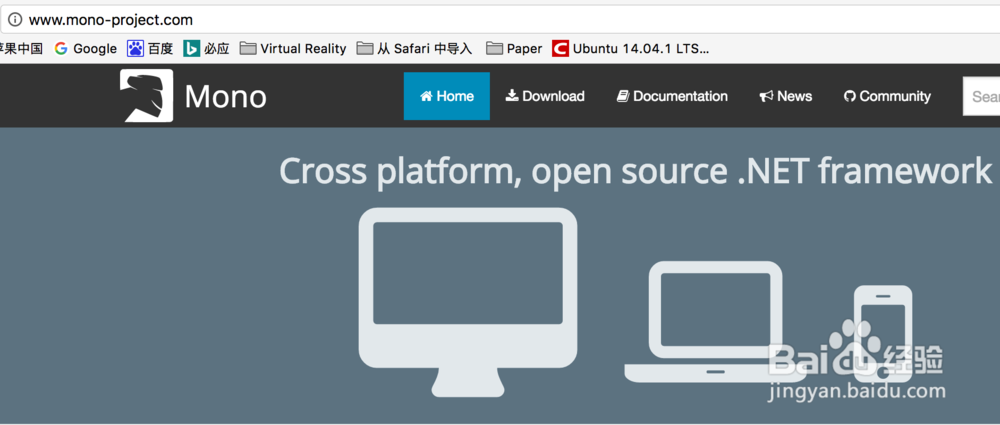
Task: Open the Google bookmark
Action: coord(85,48)
